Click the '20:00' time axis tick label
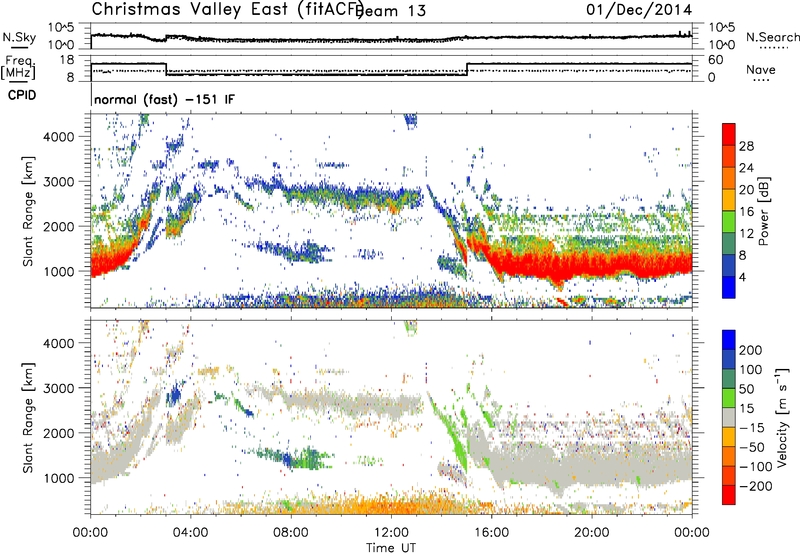 point(591,533)
